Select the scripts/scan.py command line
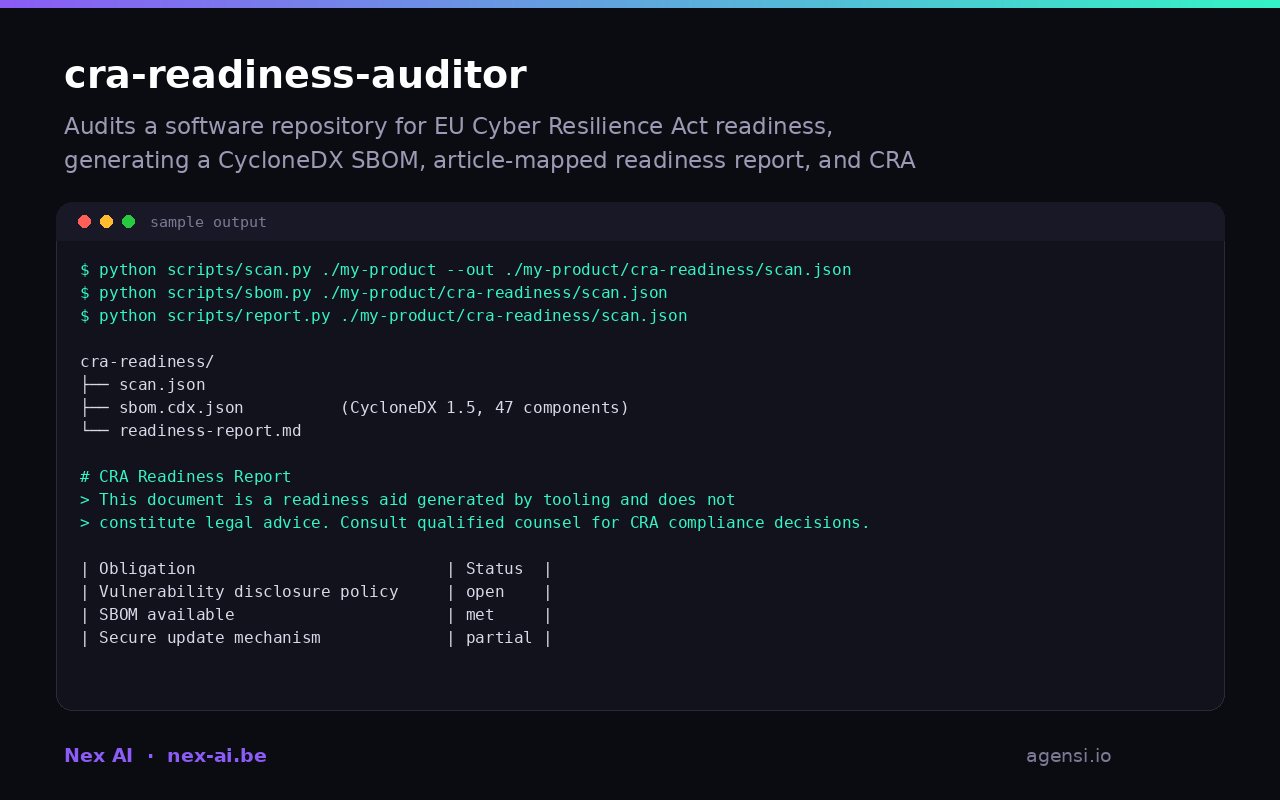Image resolution: width=1280 pixels, height=800 pixels. (466, 270)
